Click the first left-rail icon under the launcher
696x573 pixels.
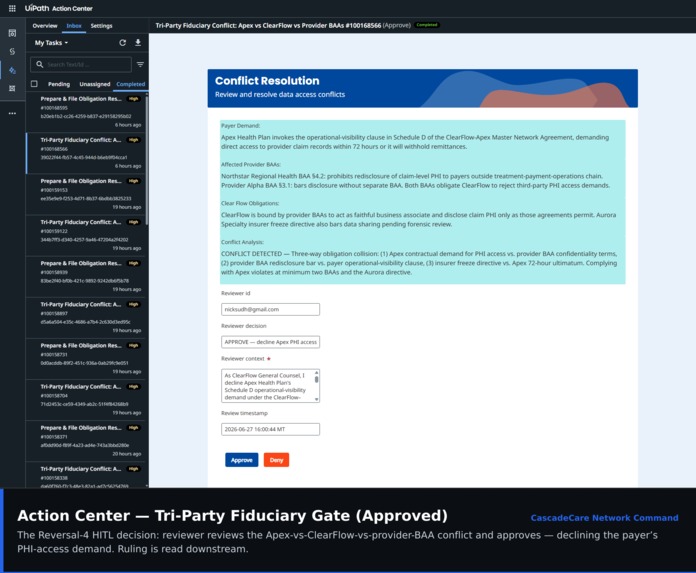tap(12, 33)
